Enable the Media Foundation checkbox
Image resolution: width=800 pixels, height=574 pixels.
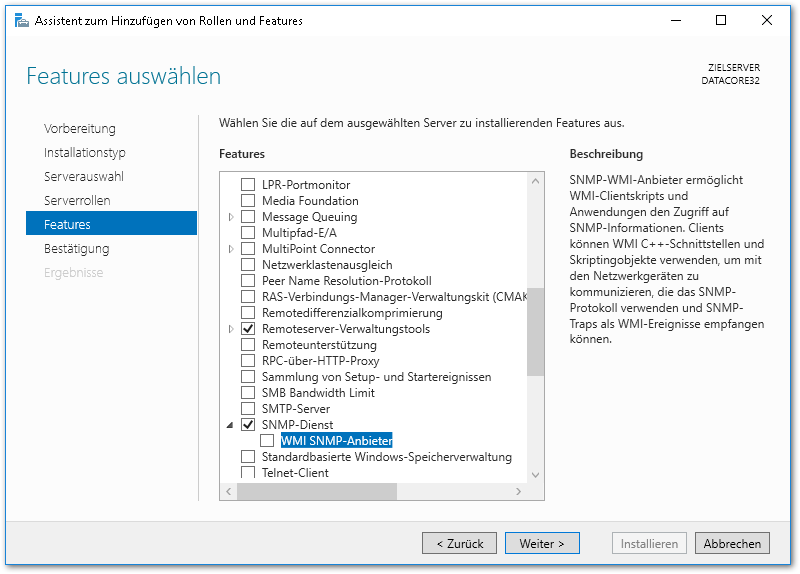click(248, 201)
